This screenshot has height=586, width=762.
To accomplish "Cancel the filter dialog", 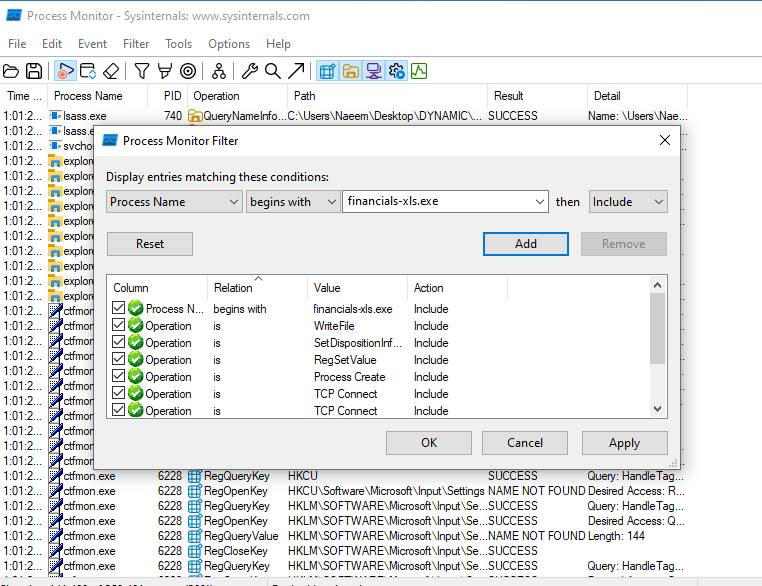I will [x=525, y=443].
